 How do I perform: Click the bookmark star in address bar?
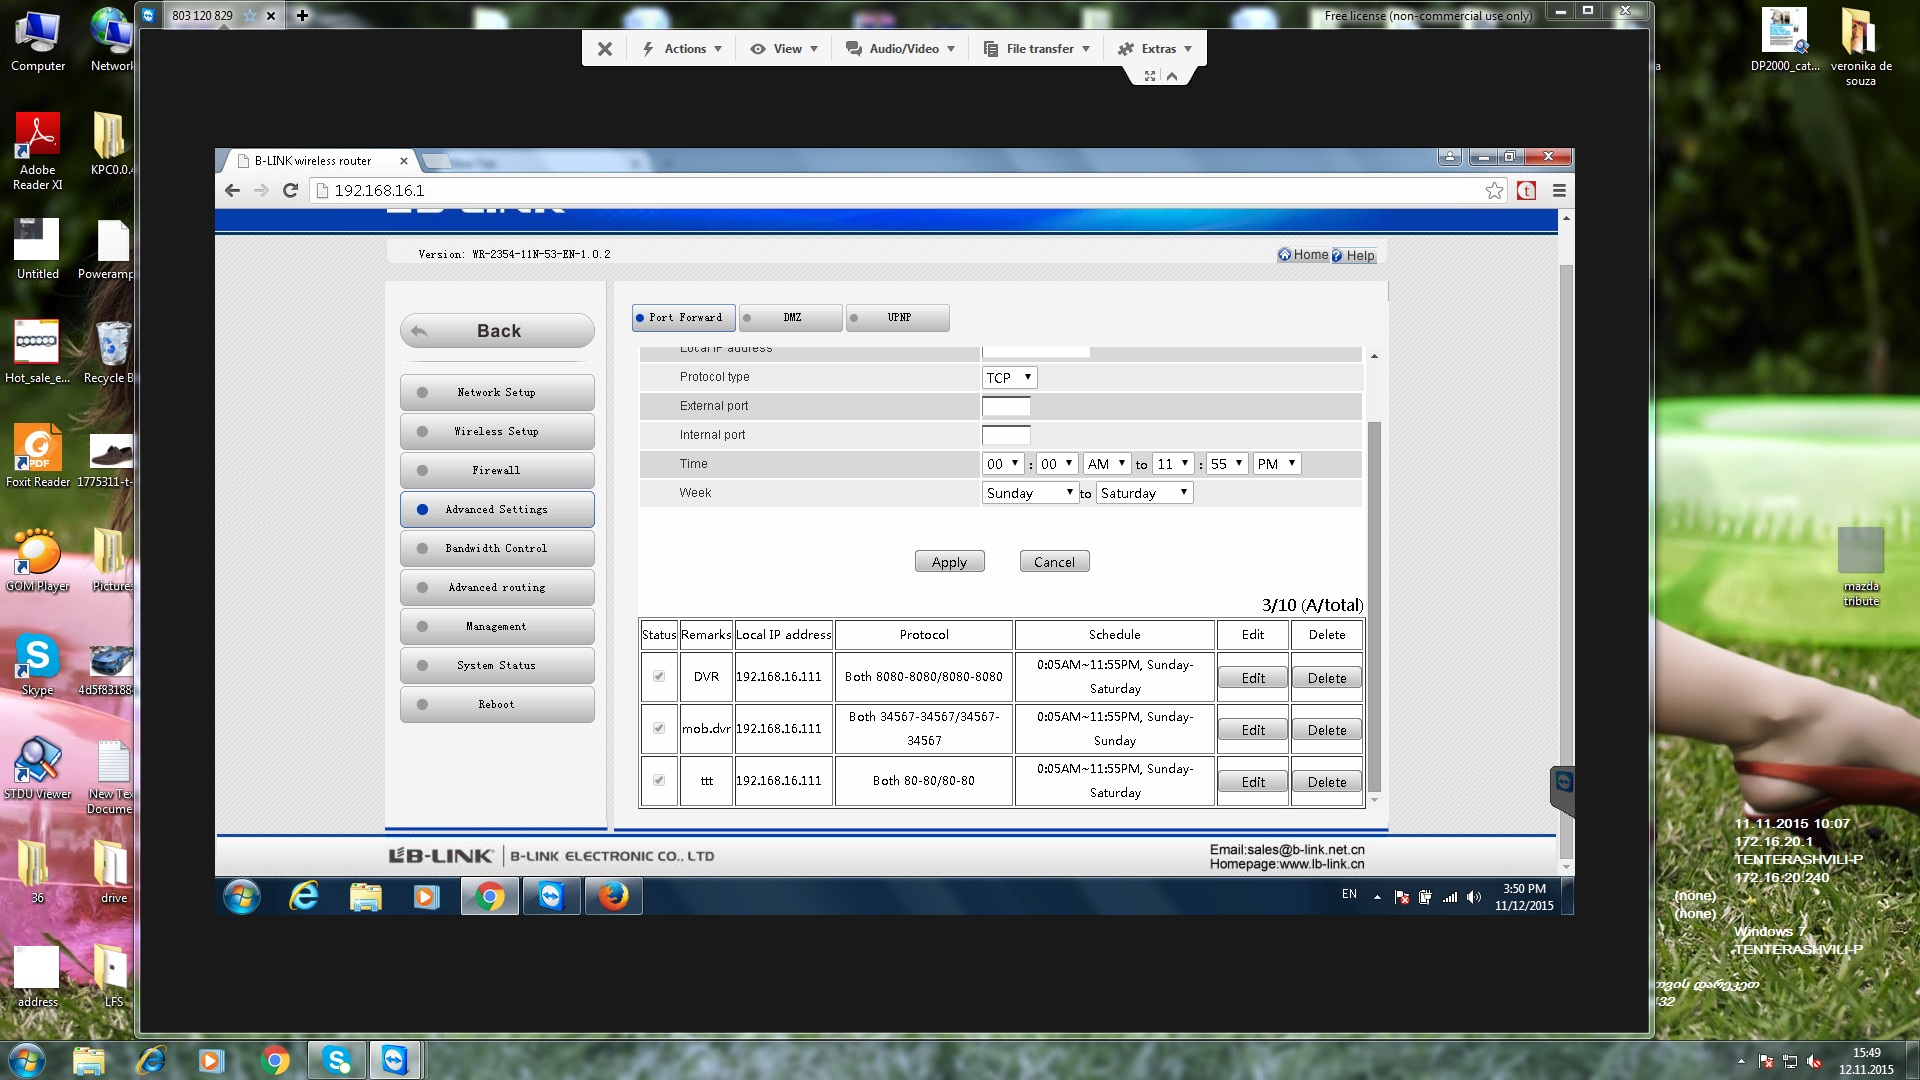[1494, 190]
